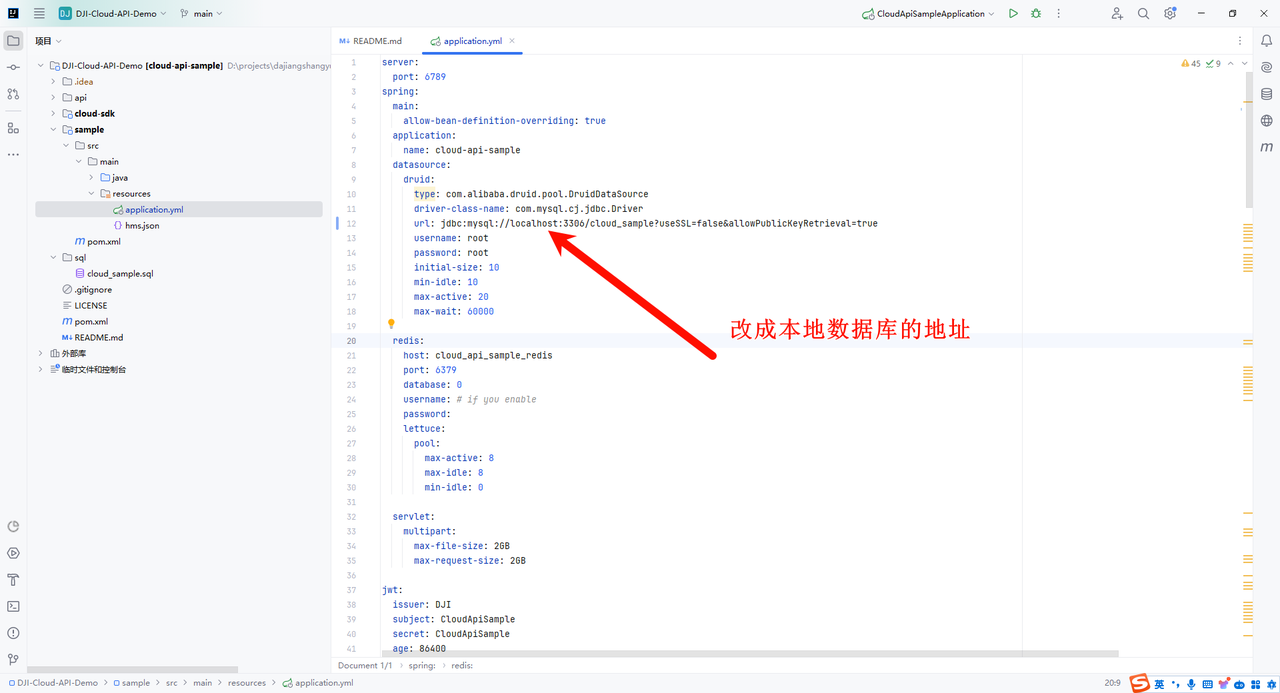Screen dimensions: 1280x693
Task: Open the DJI-Cloud-API-Demo project dropdown
Action: click(113, 14)
